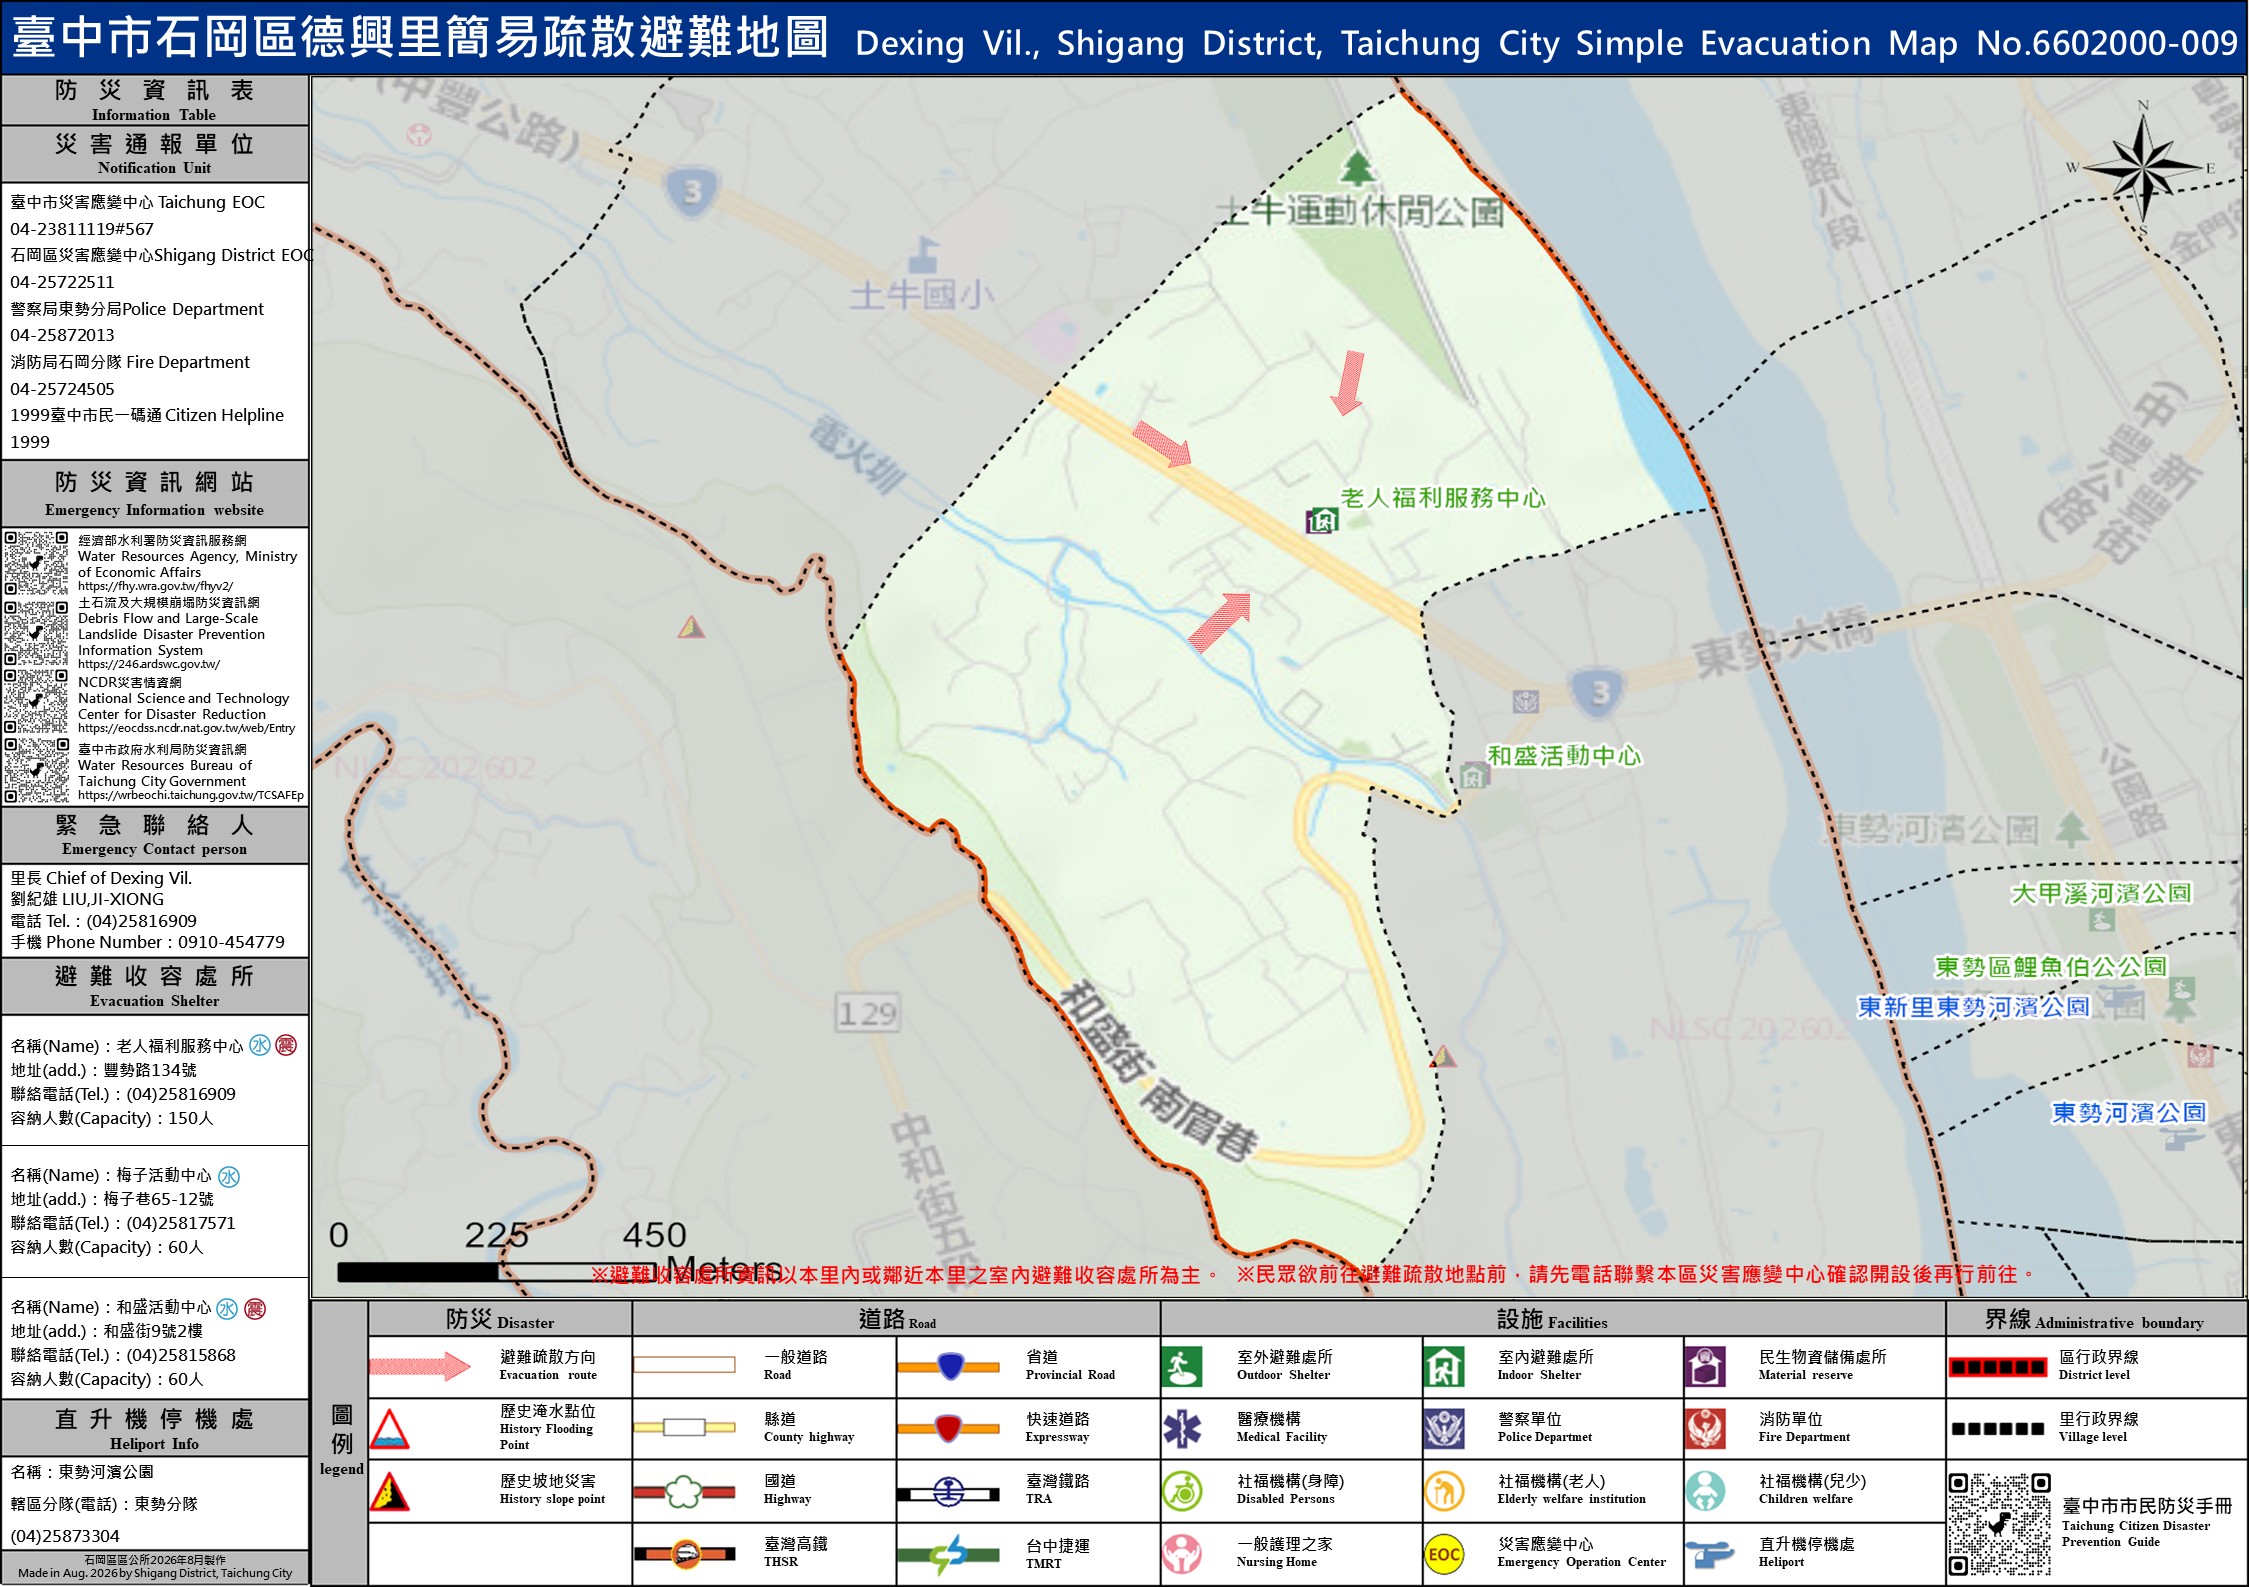Open the fhy.wra.gov.tw website link
This screenshot has width=2249, height=1587.
156,587
